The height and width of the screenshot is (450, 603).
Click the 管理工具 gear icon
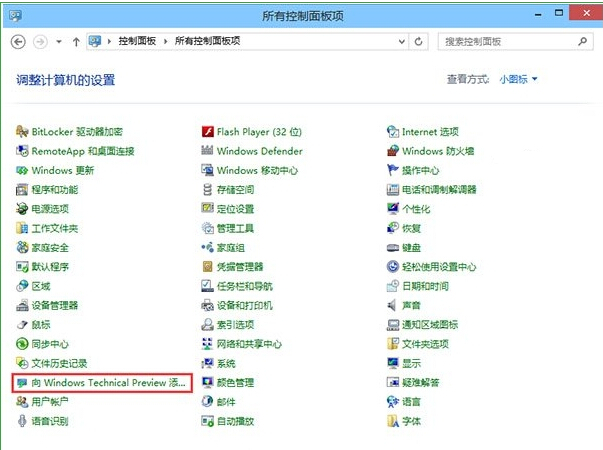point(208,228)
